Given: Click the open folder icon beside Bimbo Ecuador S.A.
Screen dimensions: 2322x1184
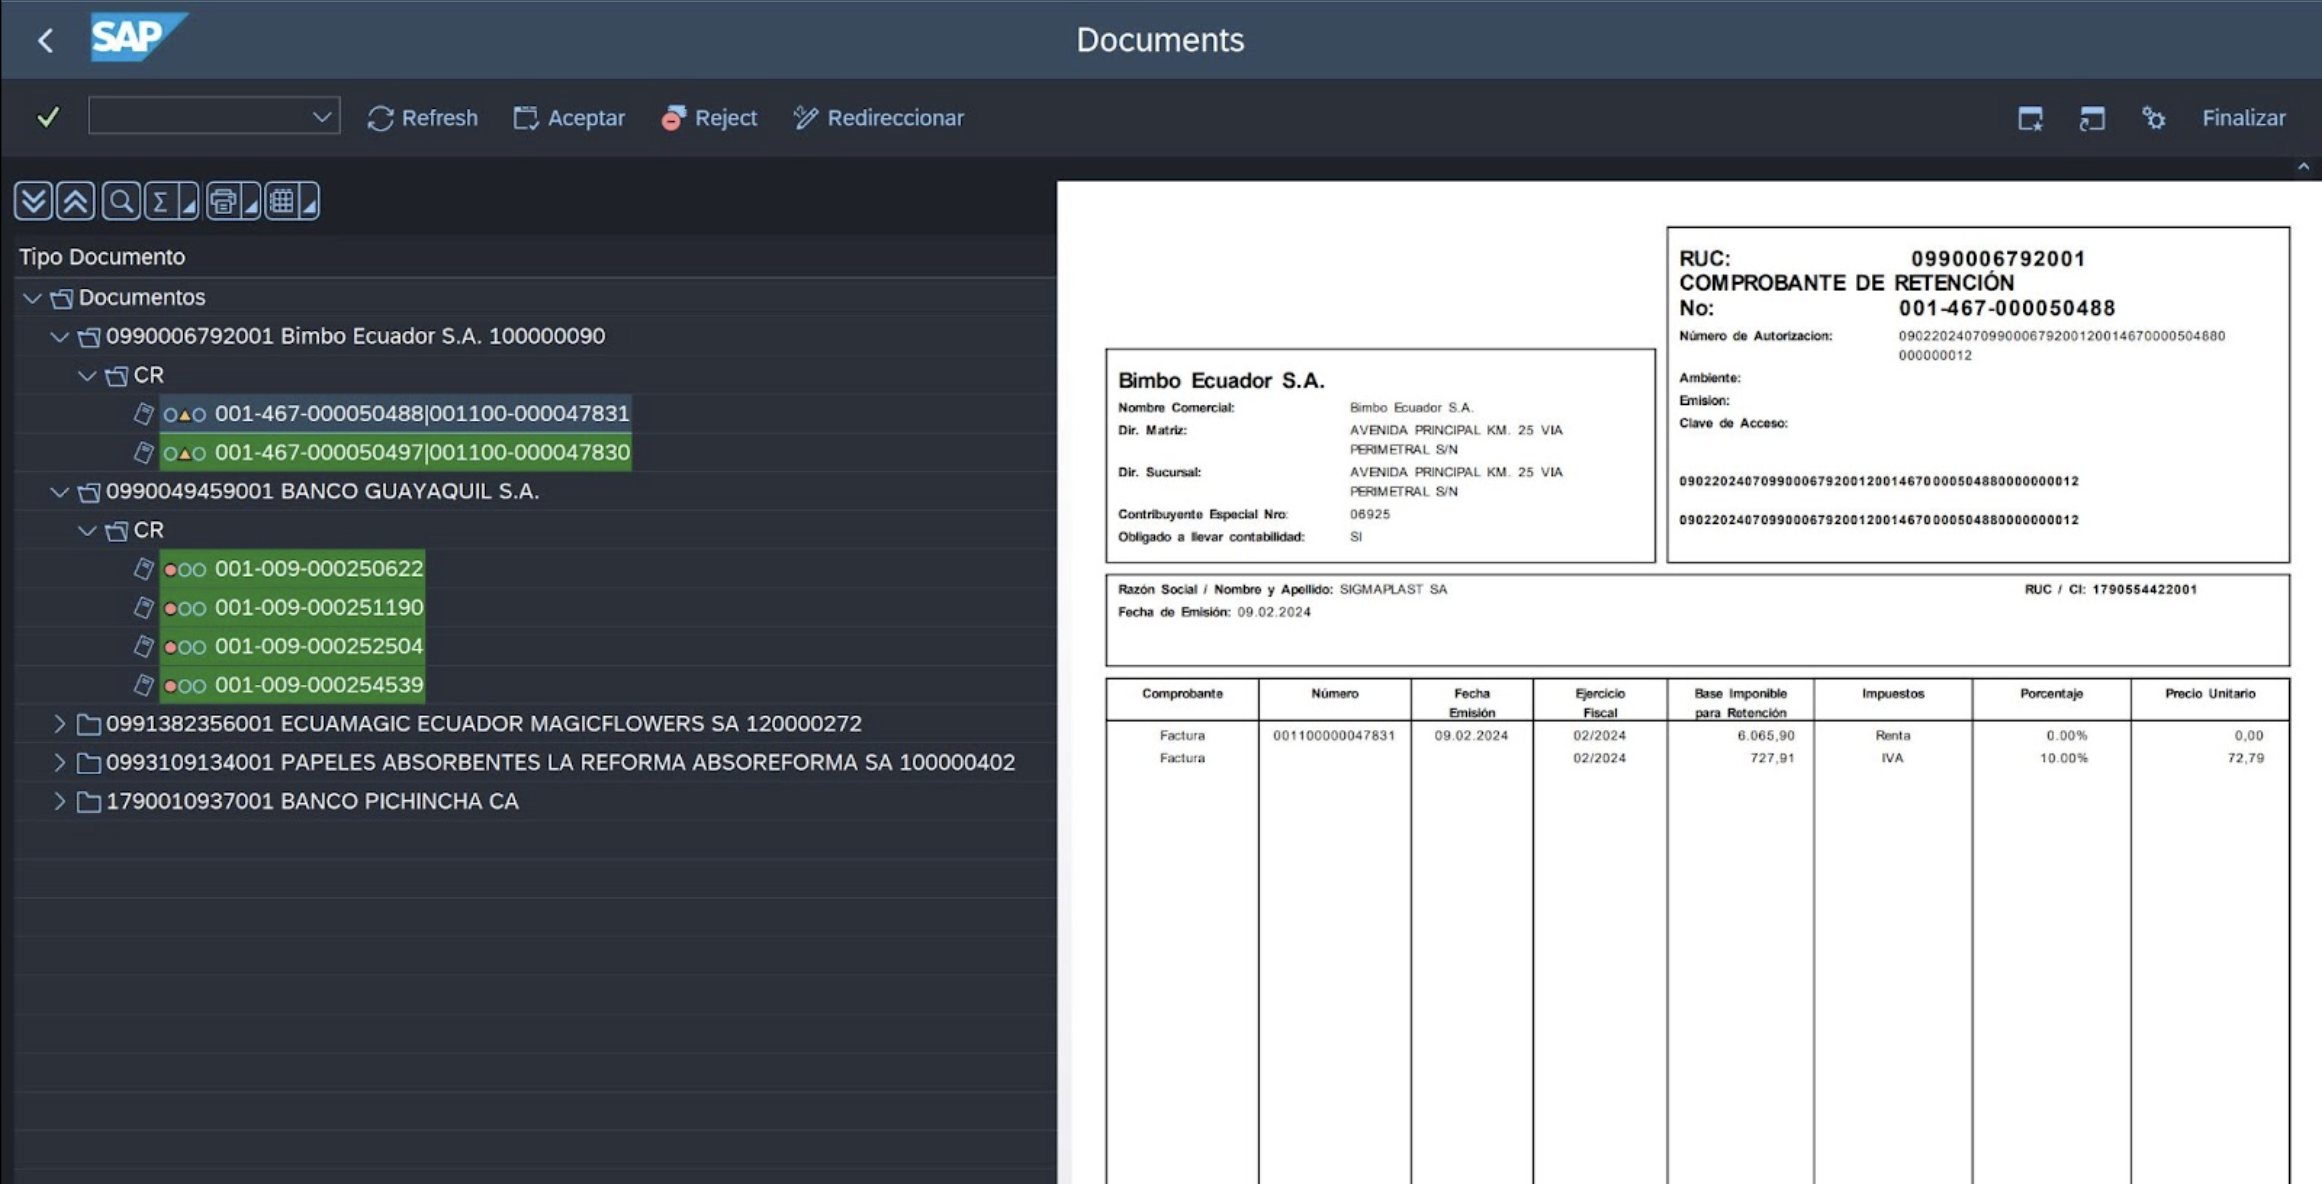Looking at the screenshot, I should point(89,337).
